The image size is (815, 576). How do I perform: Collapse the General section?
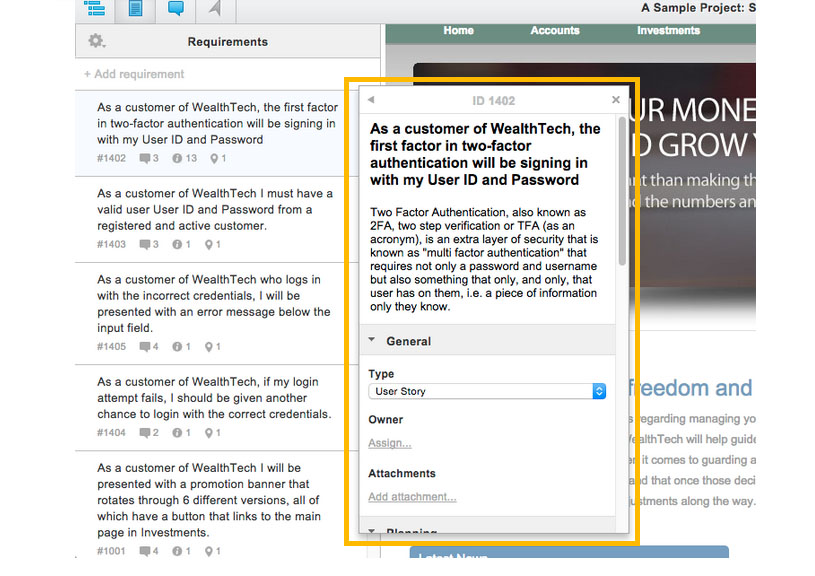pyautogui.click(x=372, y=340)
